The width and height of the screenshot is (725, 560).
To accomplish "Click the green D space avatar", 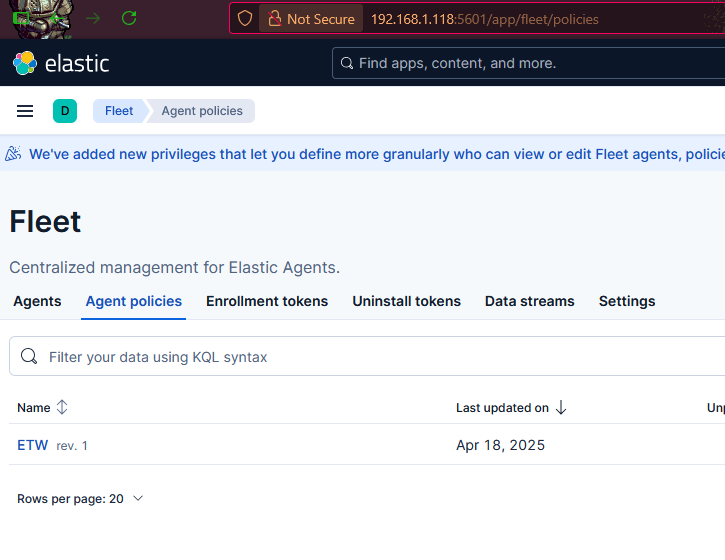I will [65, 111].
